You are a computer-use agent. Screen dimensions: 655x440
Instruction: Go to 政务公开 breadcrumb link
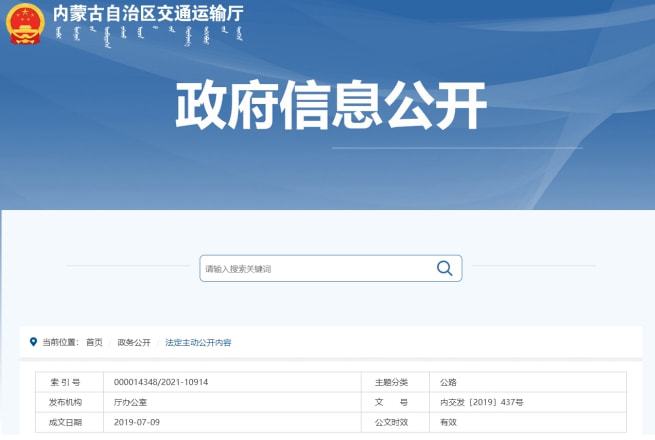pos(134,342)
